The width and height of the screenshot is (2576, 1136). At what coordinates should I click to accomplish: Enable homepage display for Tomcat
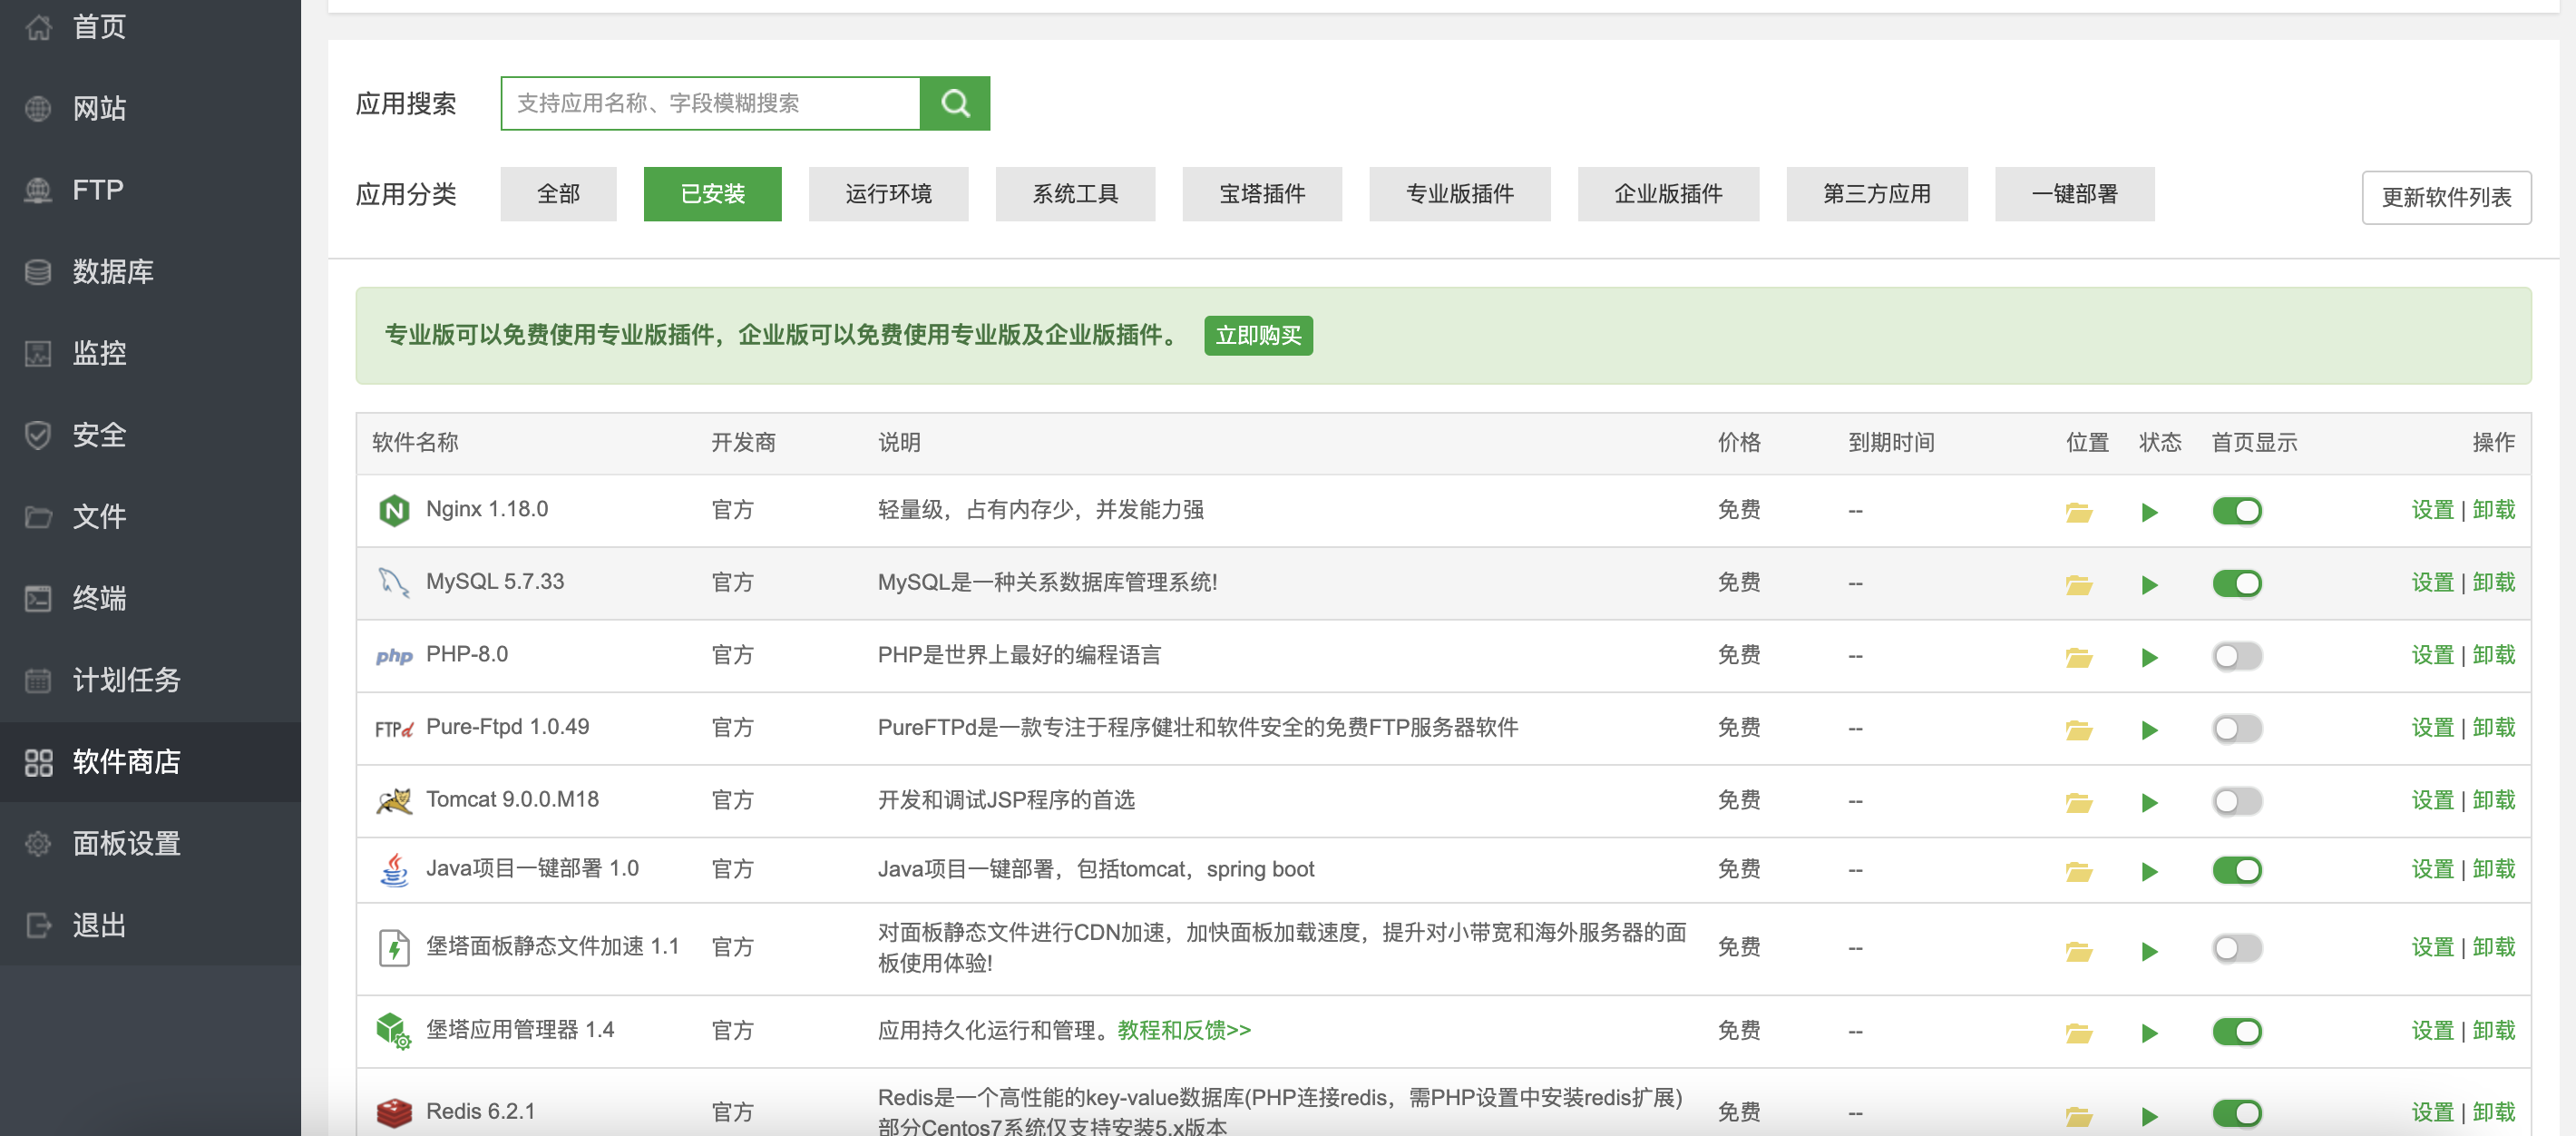pos(2236,801)
